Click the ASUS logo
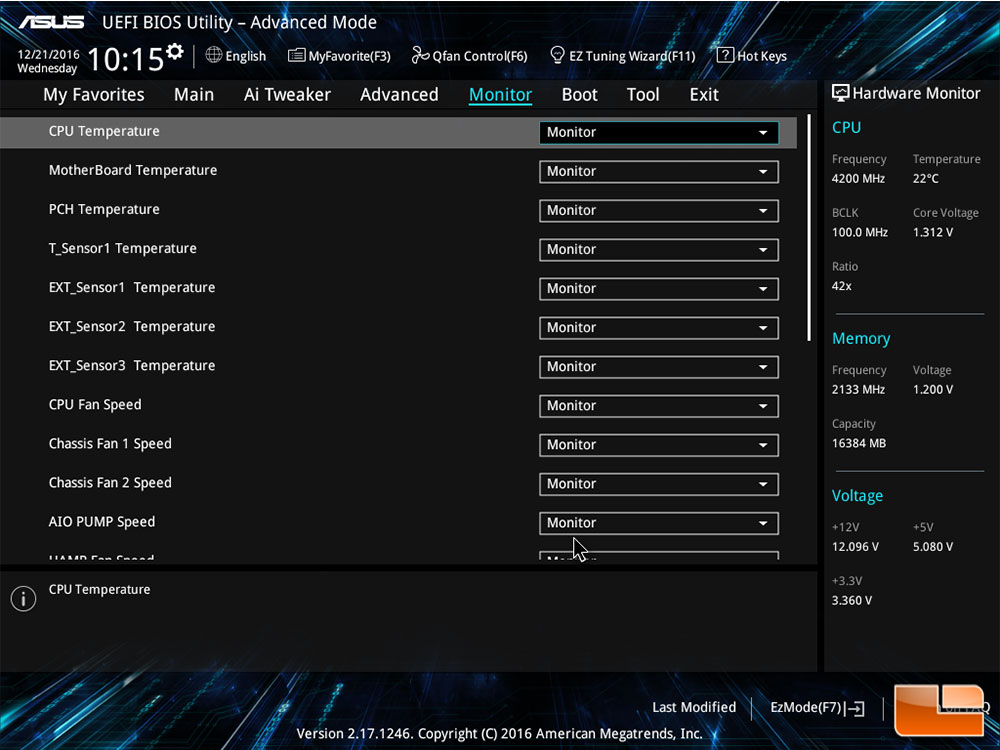The height and width of the screenshot is (750, 1000). [x=52, y=22]
